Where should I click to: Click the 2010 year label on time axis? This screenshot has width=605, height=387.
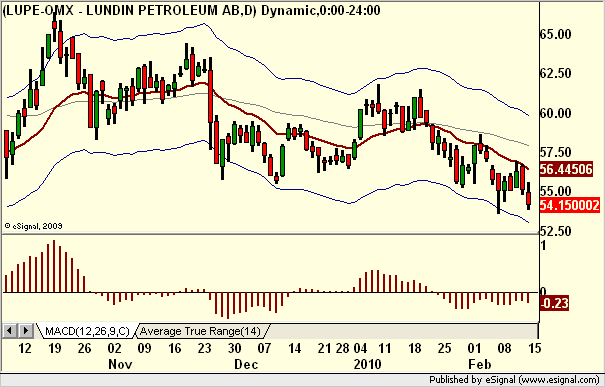(x=367, y=364)
